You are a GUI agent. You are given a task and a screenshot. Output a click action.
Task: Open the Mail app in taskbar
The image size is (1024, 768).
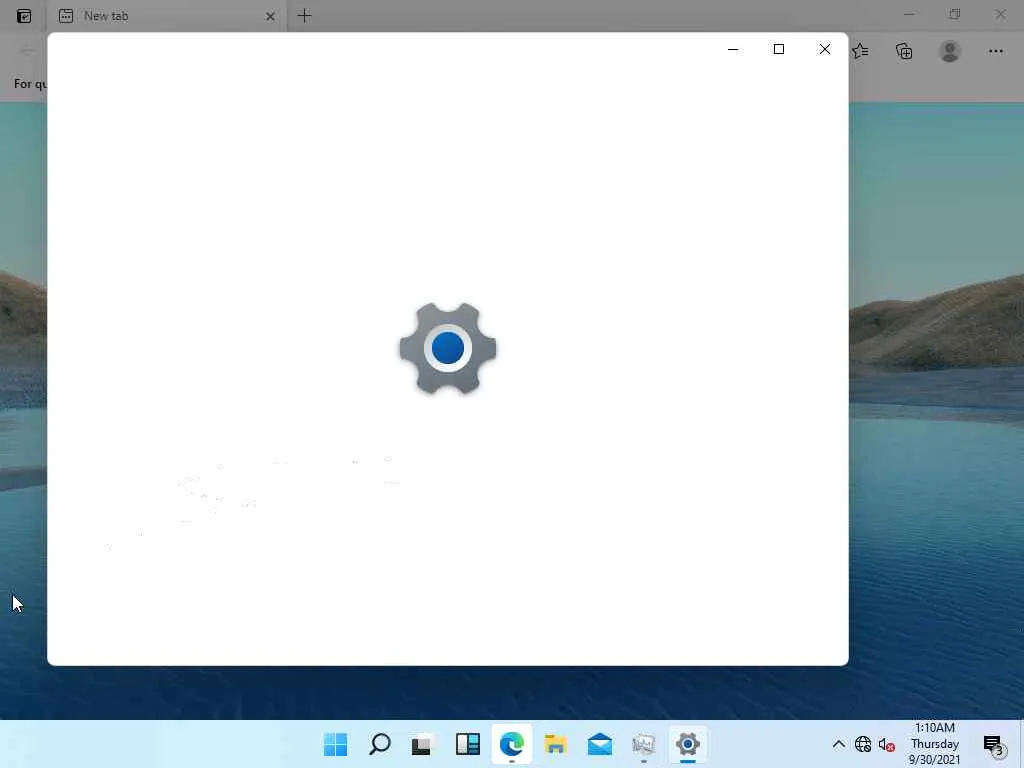click(x=600, y=744)
